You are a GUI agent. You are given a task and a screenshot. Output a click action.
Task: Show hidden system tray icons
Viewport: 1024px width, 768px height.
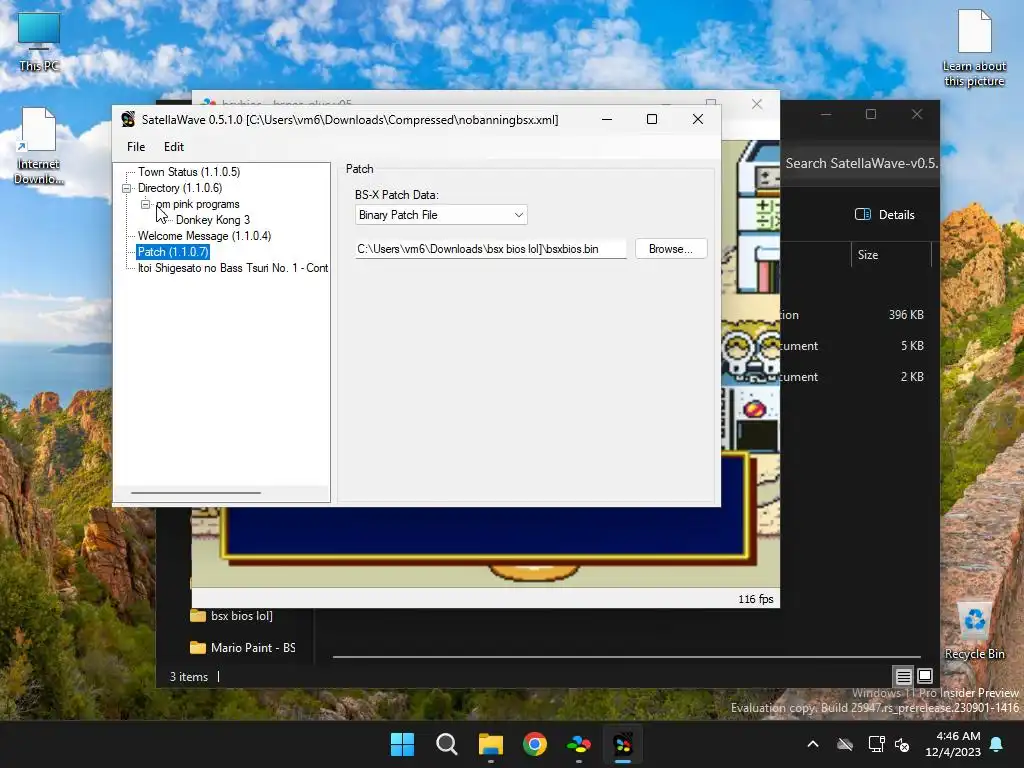point(813,744)
